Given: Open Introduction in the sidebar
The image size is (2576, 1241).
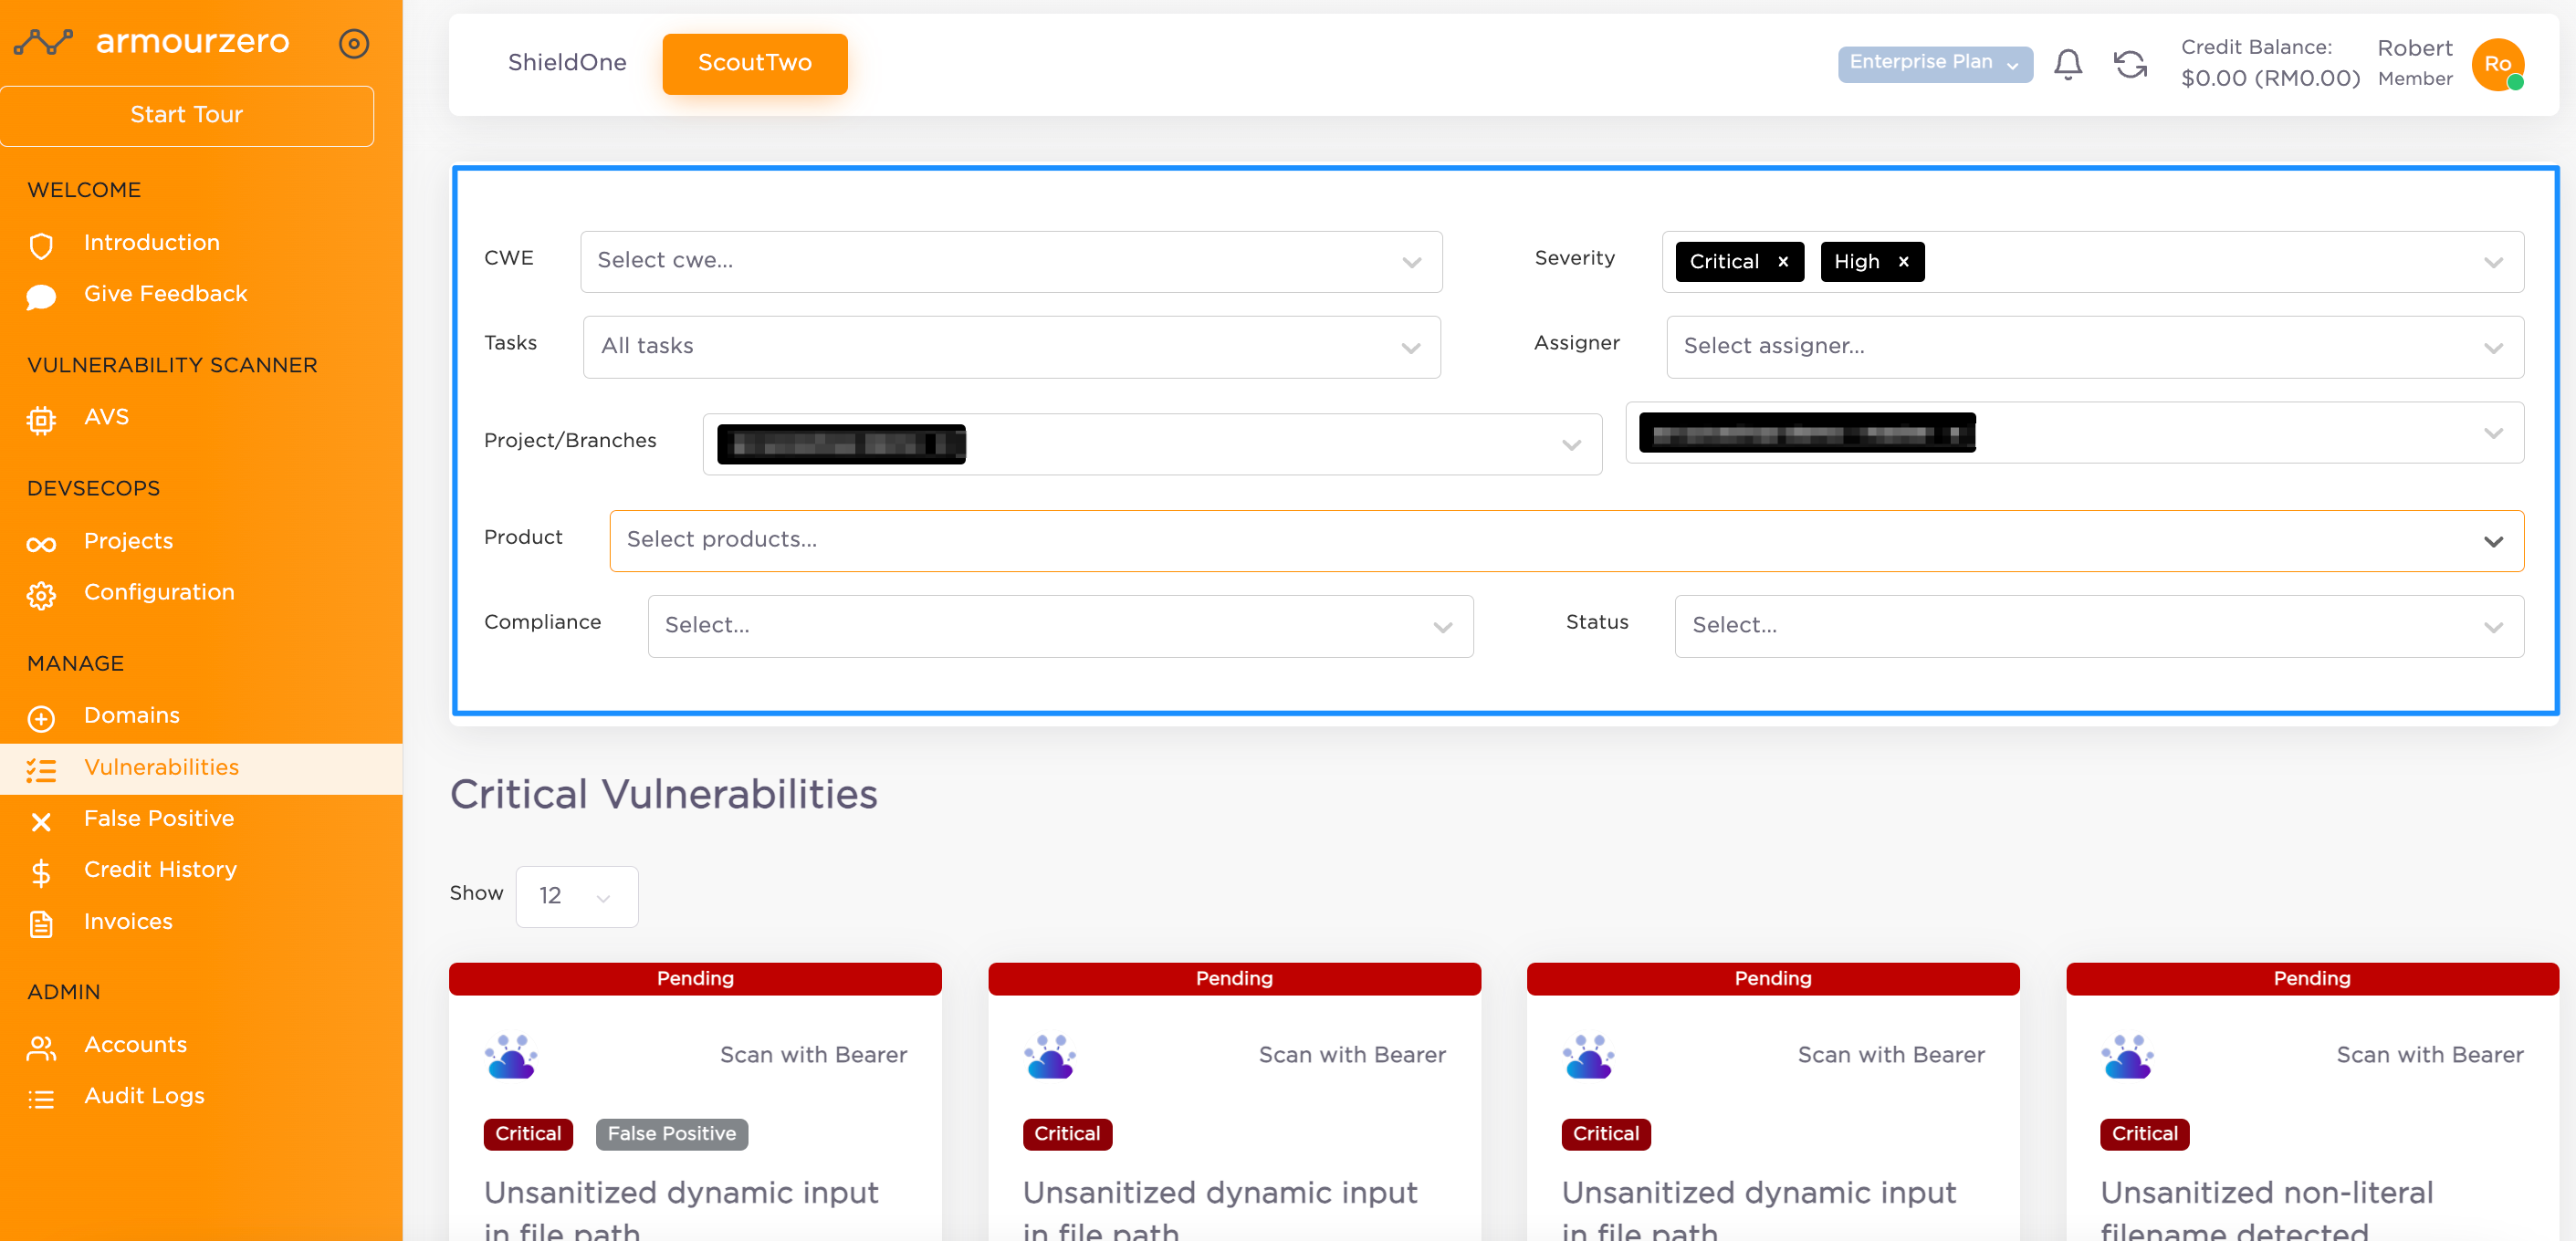Looking at the screenshot, I should click(x=151, y=243).
